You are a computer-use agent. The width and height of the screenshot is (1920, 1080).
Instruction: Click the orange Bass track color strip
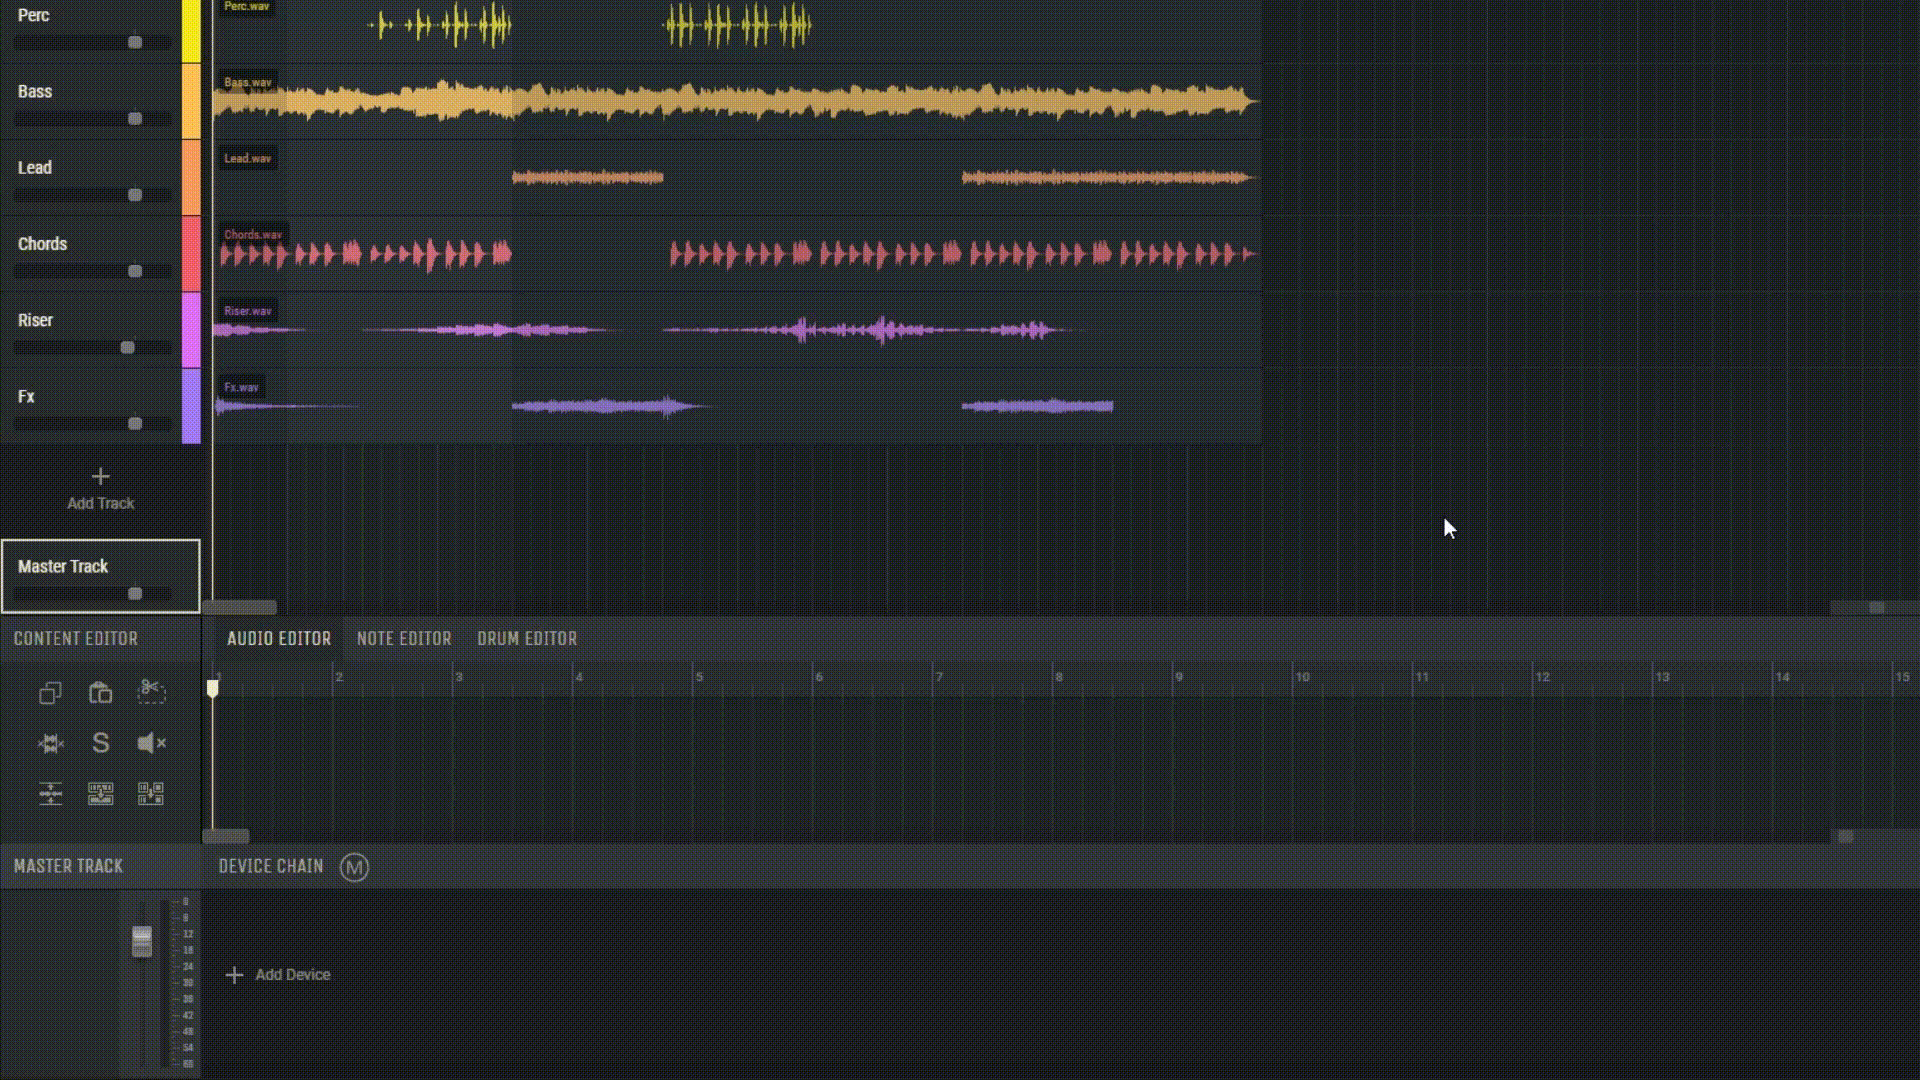tap(191, 101)
